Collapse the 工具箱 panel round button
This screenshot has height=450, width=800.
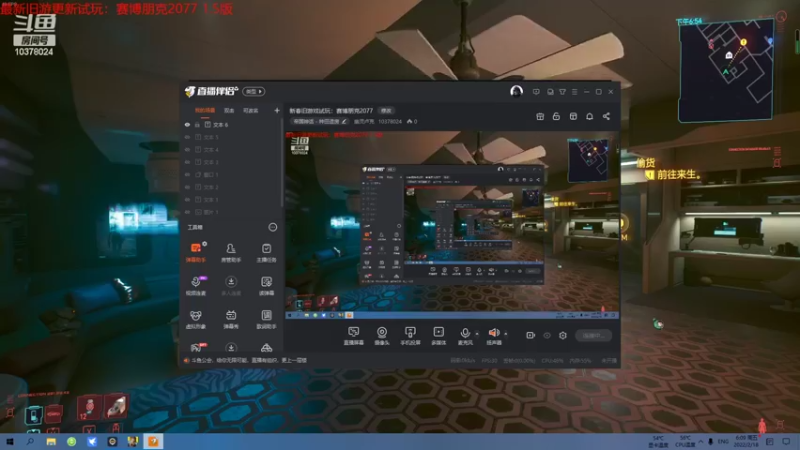(272, 227)
